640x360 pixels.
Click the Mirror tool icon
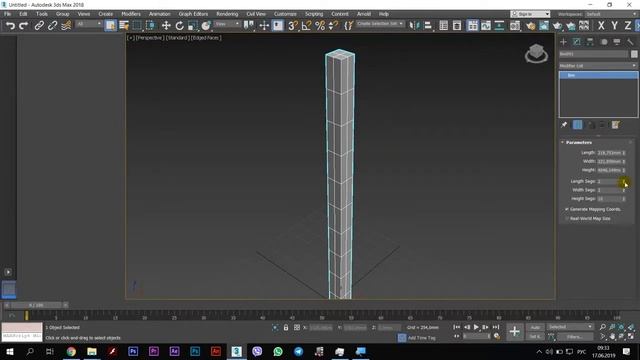414,26
